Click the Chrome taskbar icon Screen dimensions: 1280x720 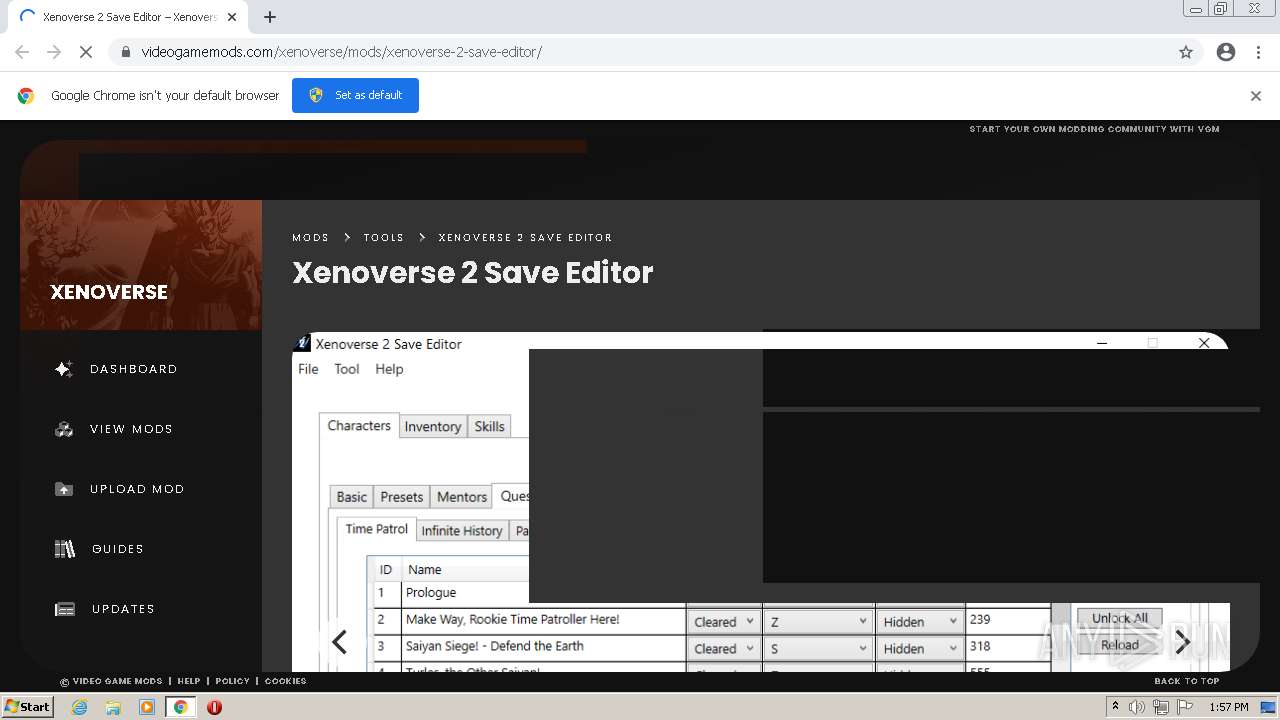[180, 707]
